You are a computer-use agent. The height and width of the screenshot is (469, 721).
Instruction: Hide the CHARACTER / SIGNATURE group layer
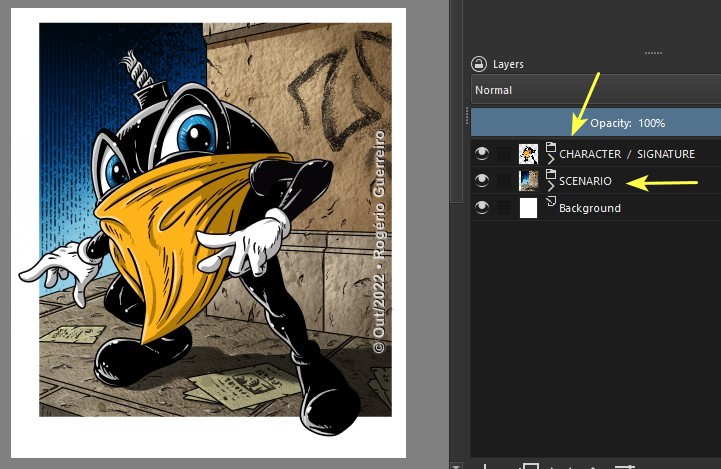tap(482, 153)
